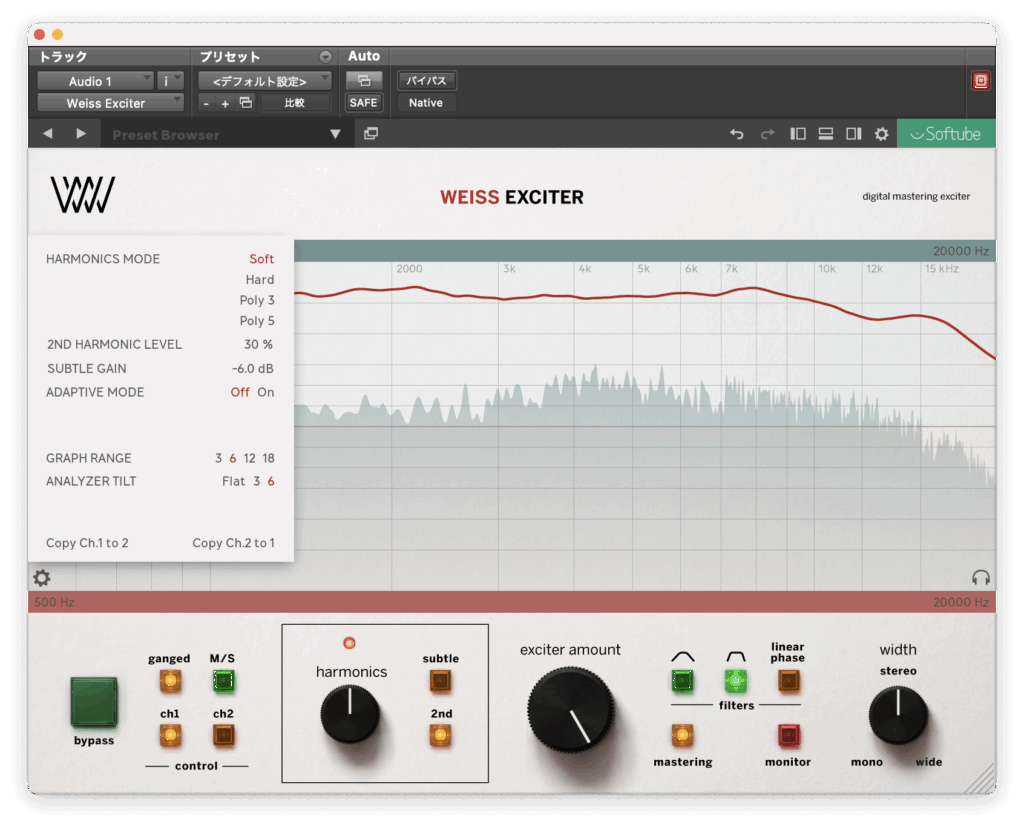
Task: Click the SAFE button
Action: (x=364, y=103)
